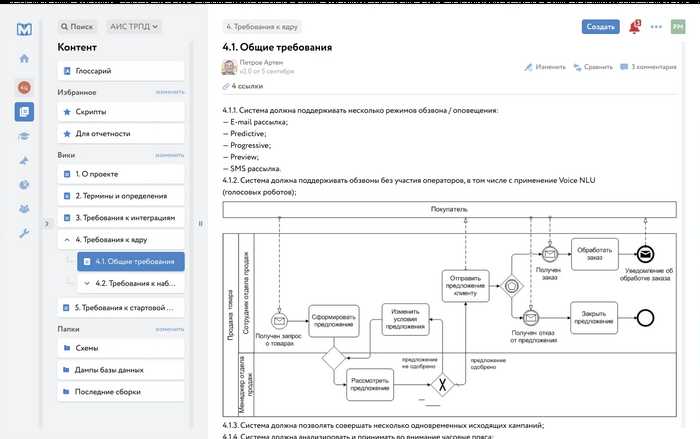Viewport: 700px width, 439px height.
Task: Open the Глоссарий item
Action: [121, 71]
